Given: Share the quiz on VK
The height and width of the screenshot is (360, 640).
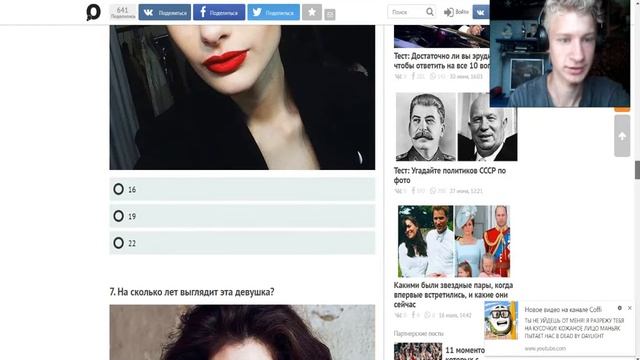Looking at the screenshot, I should [x=164, y=12].
